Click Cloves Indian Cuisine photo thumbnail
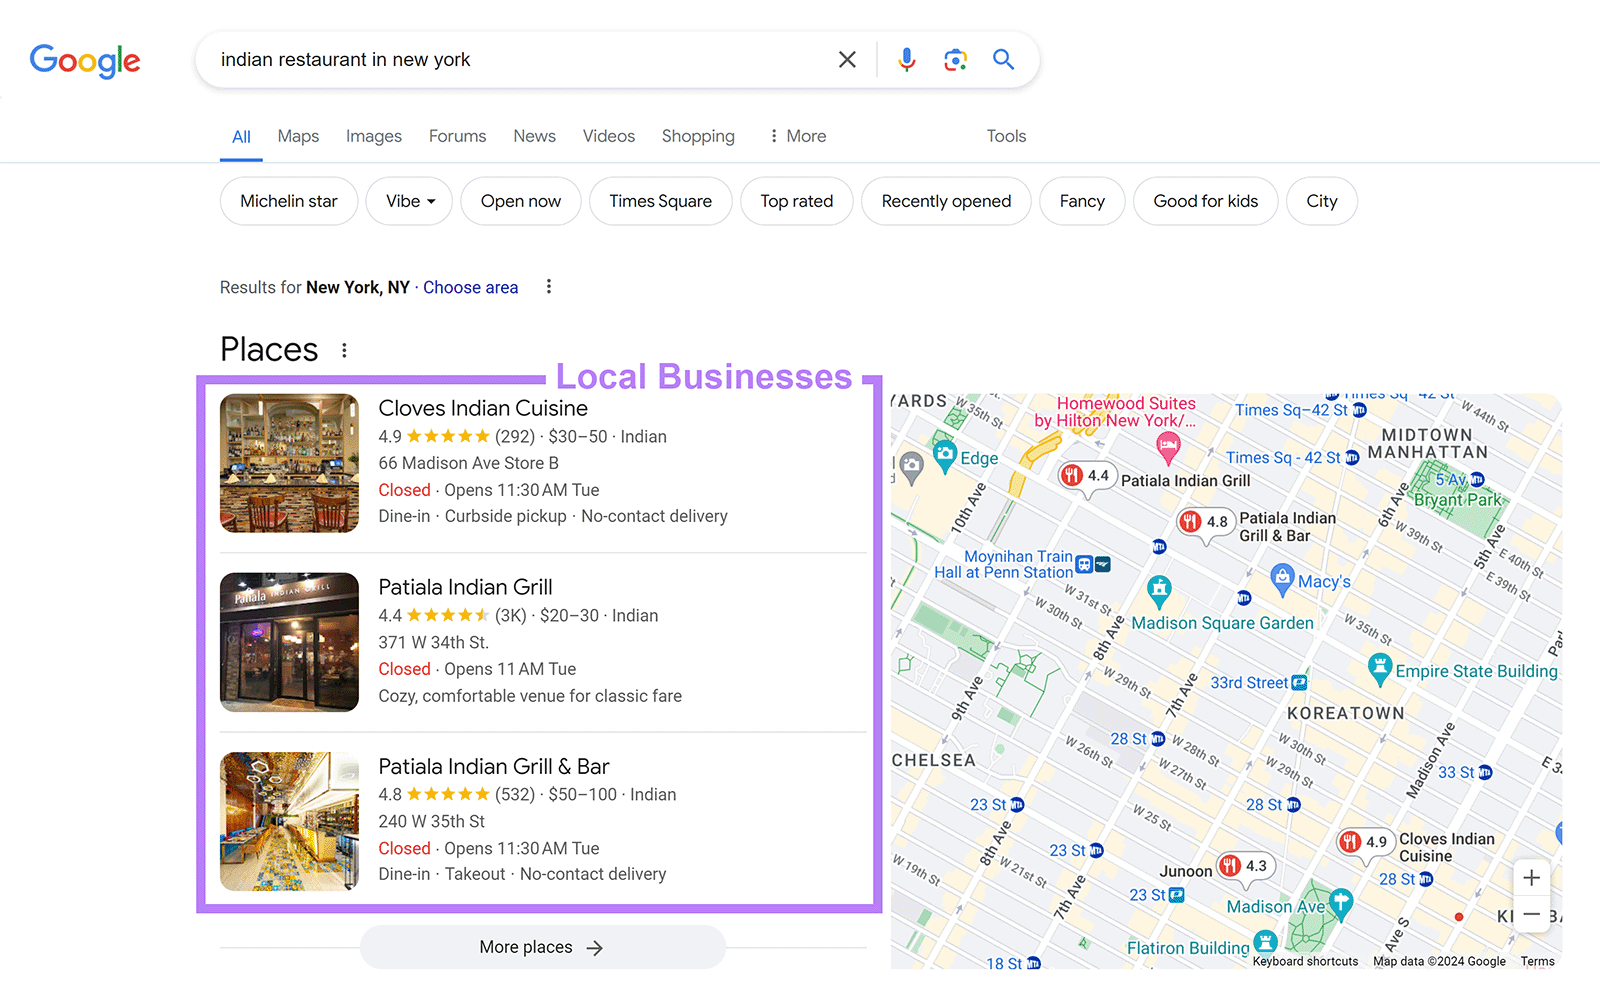The height and width of the screenshot is (1004, 1600). click(x=289, y=463)
